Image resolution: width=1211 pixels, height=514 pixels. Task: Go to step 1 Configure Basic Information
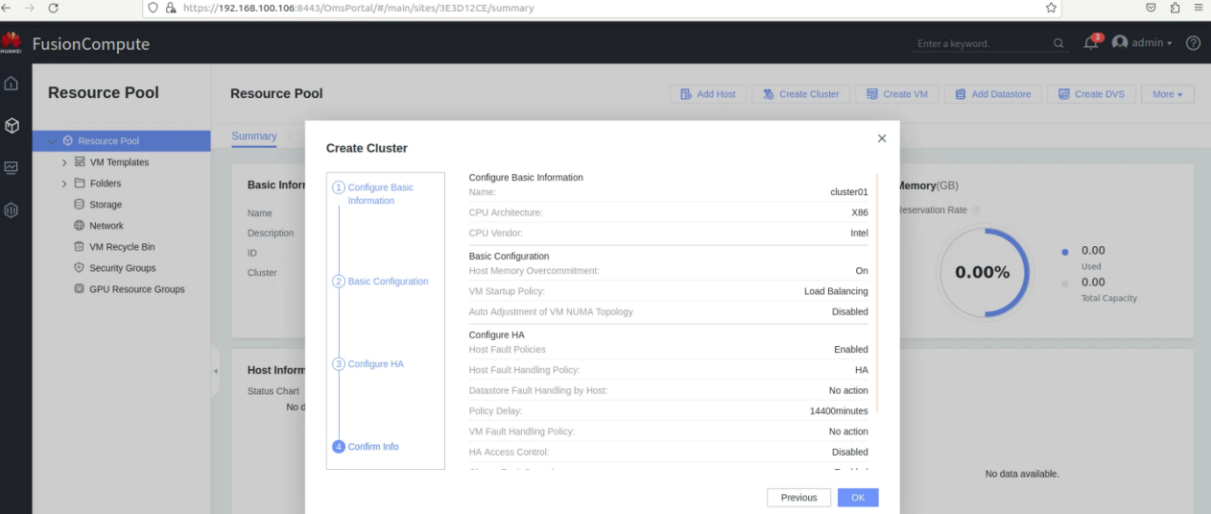(x=380, y=194)
